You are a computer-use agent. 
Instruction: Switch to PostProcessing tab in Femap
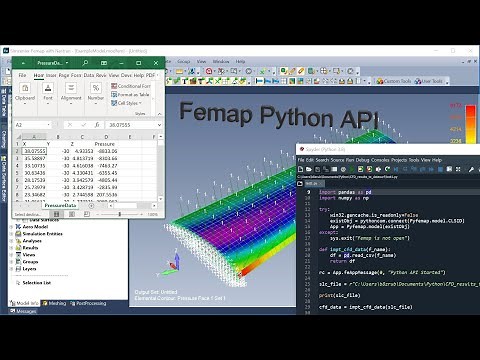coord(88,303)
